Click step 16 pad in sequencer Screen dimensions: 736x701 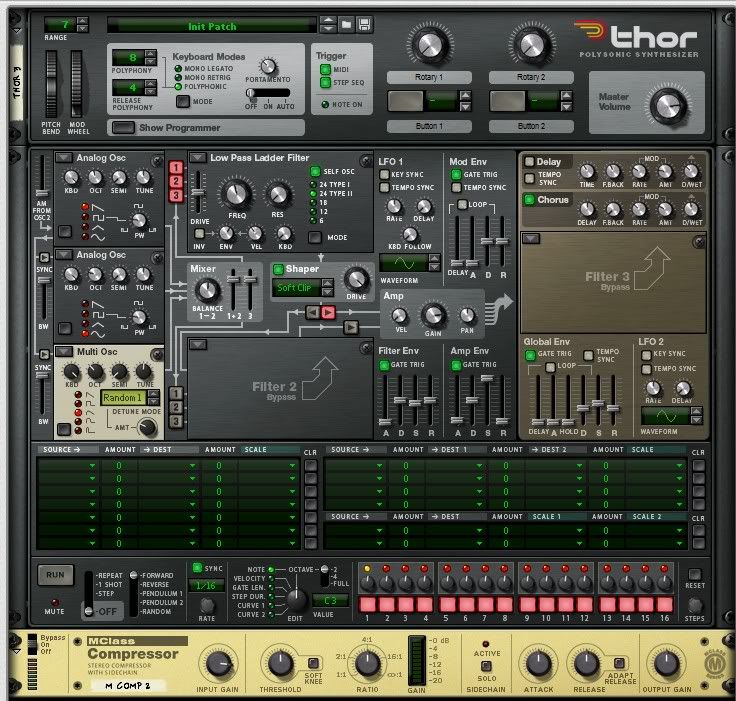pos(665,605)
